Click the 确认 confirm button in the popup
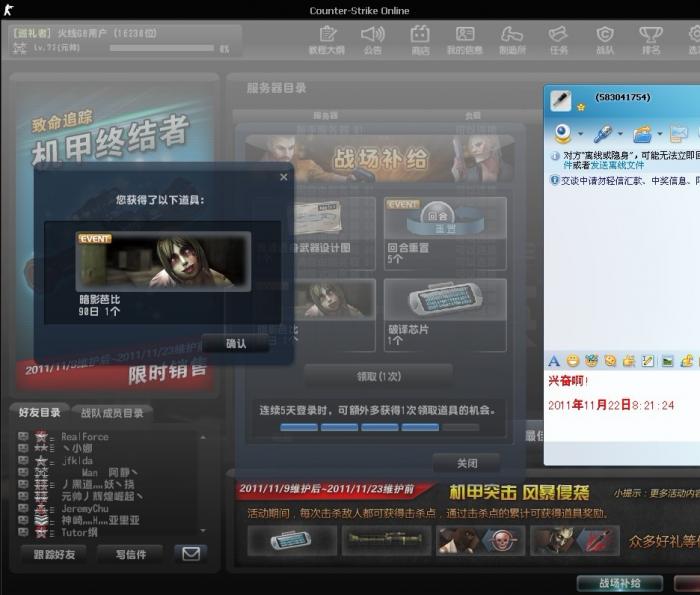This screenshot has height=595, width=700. pos(236,344)
